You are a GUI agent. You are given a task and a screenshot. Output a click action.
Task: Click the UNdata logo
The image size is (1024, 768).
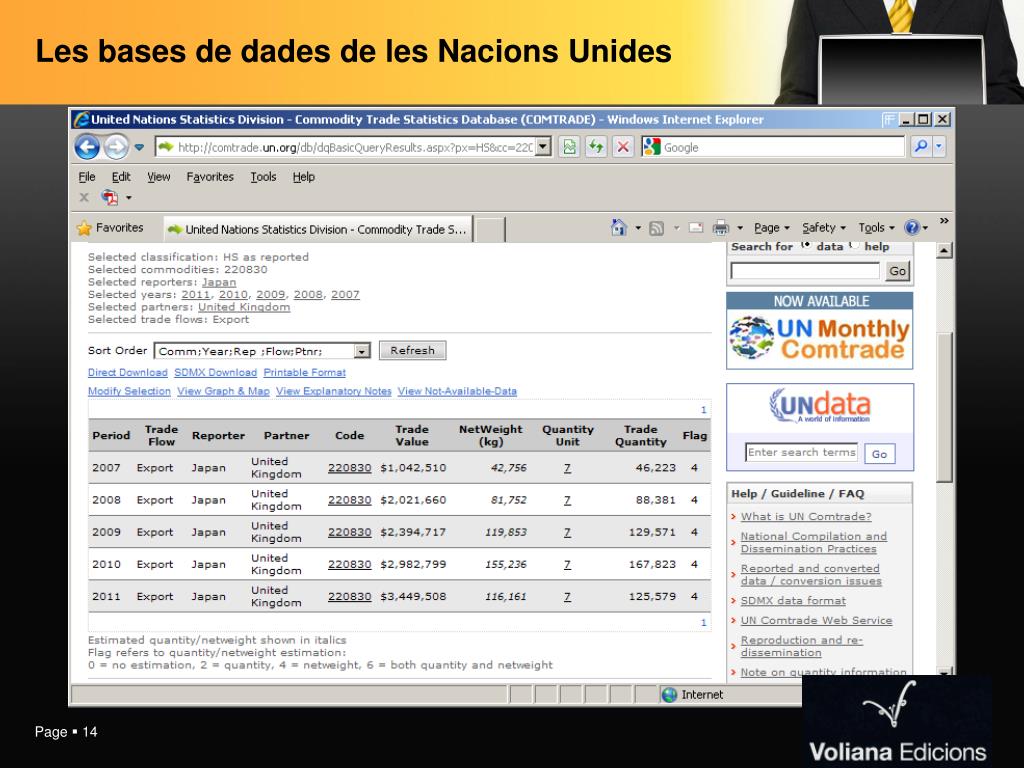tap(820, 406)
